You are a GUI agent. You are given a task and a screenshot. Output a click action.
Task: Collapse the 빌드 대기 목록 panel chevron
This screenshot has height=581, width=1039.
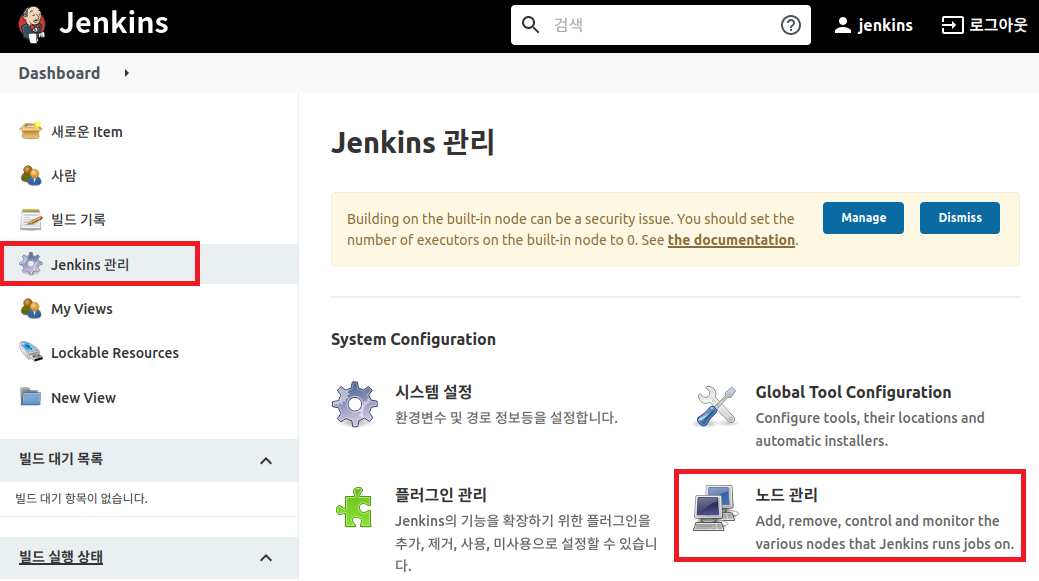tap(266, 460)
